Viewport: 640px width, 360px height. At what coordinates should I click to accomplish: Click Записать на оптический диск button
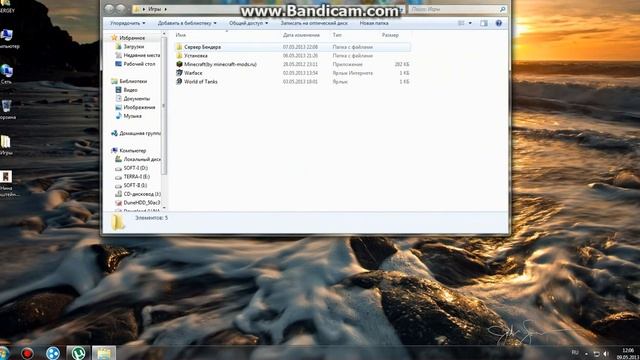(314, 23)
